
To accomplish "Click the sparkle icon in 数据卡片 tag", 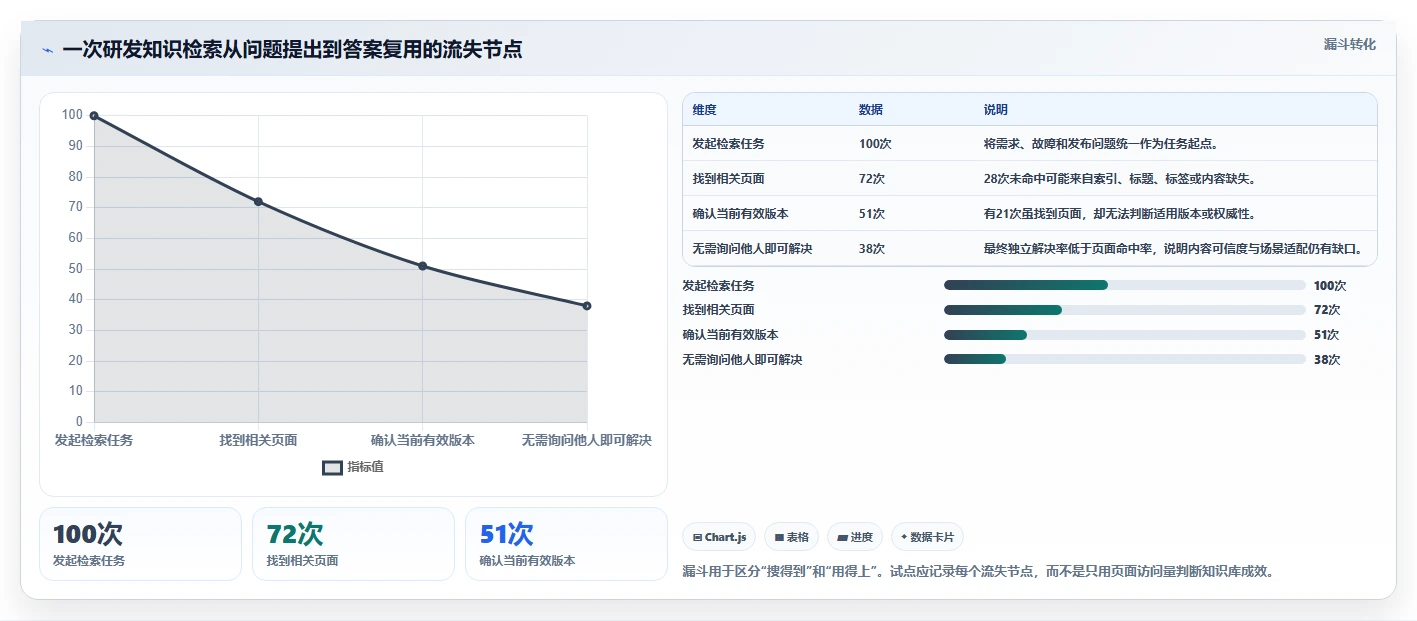I will pos(904,537).
